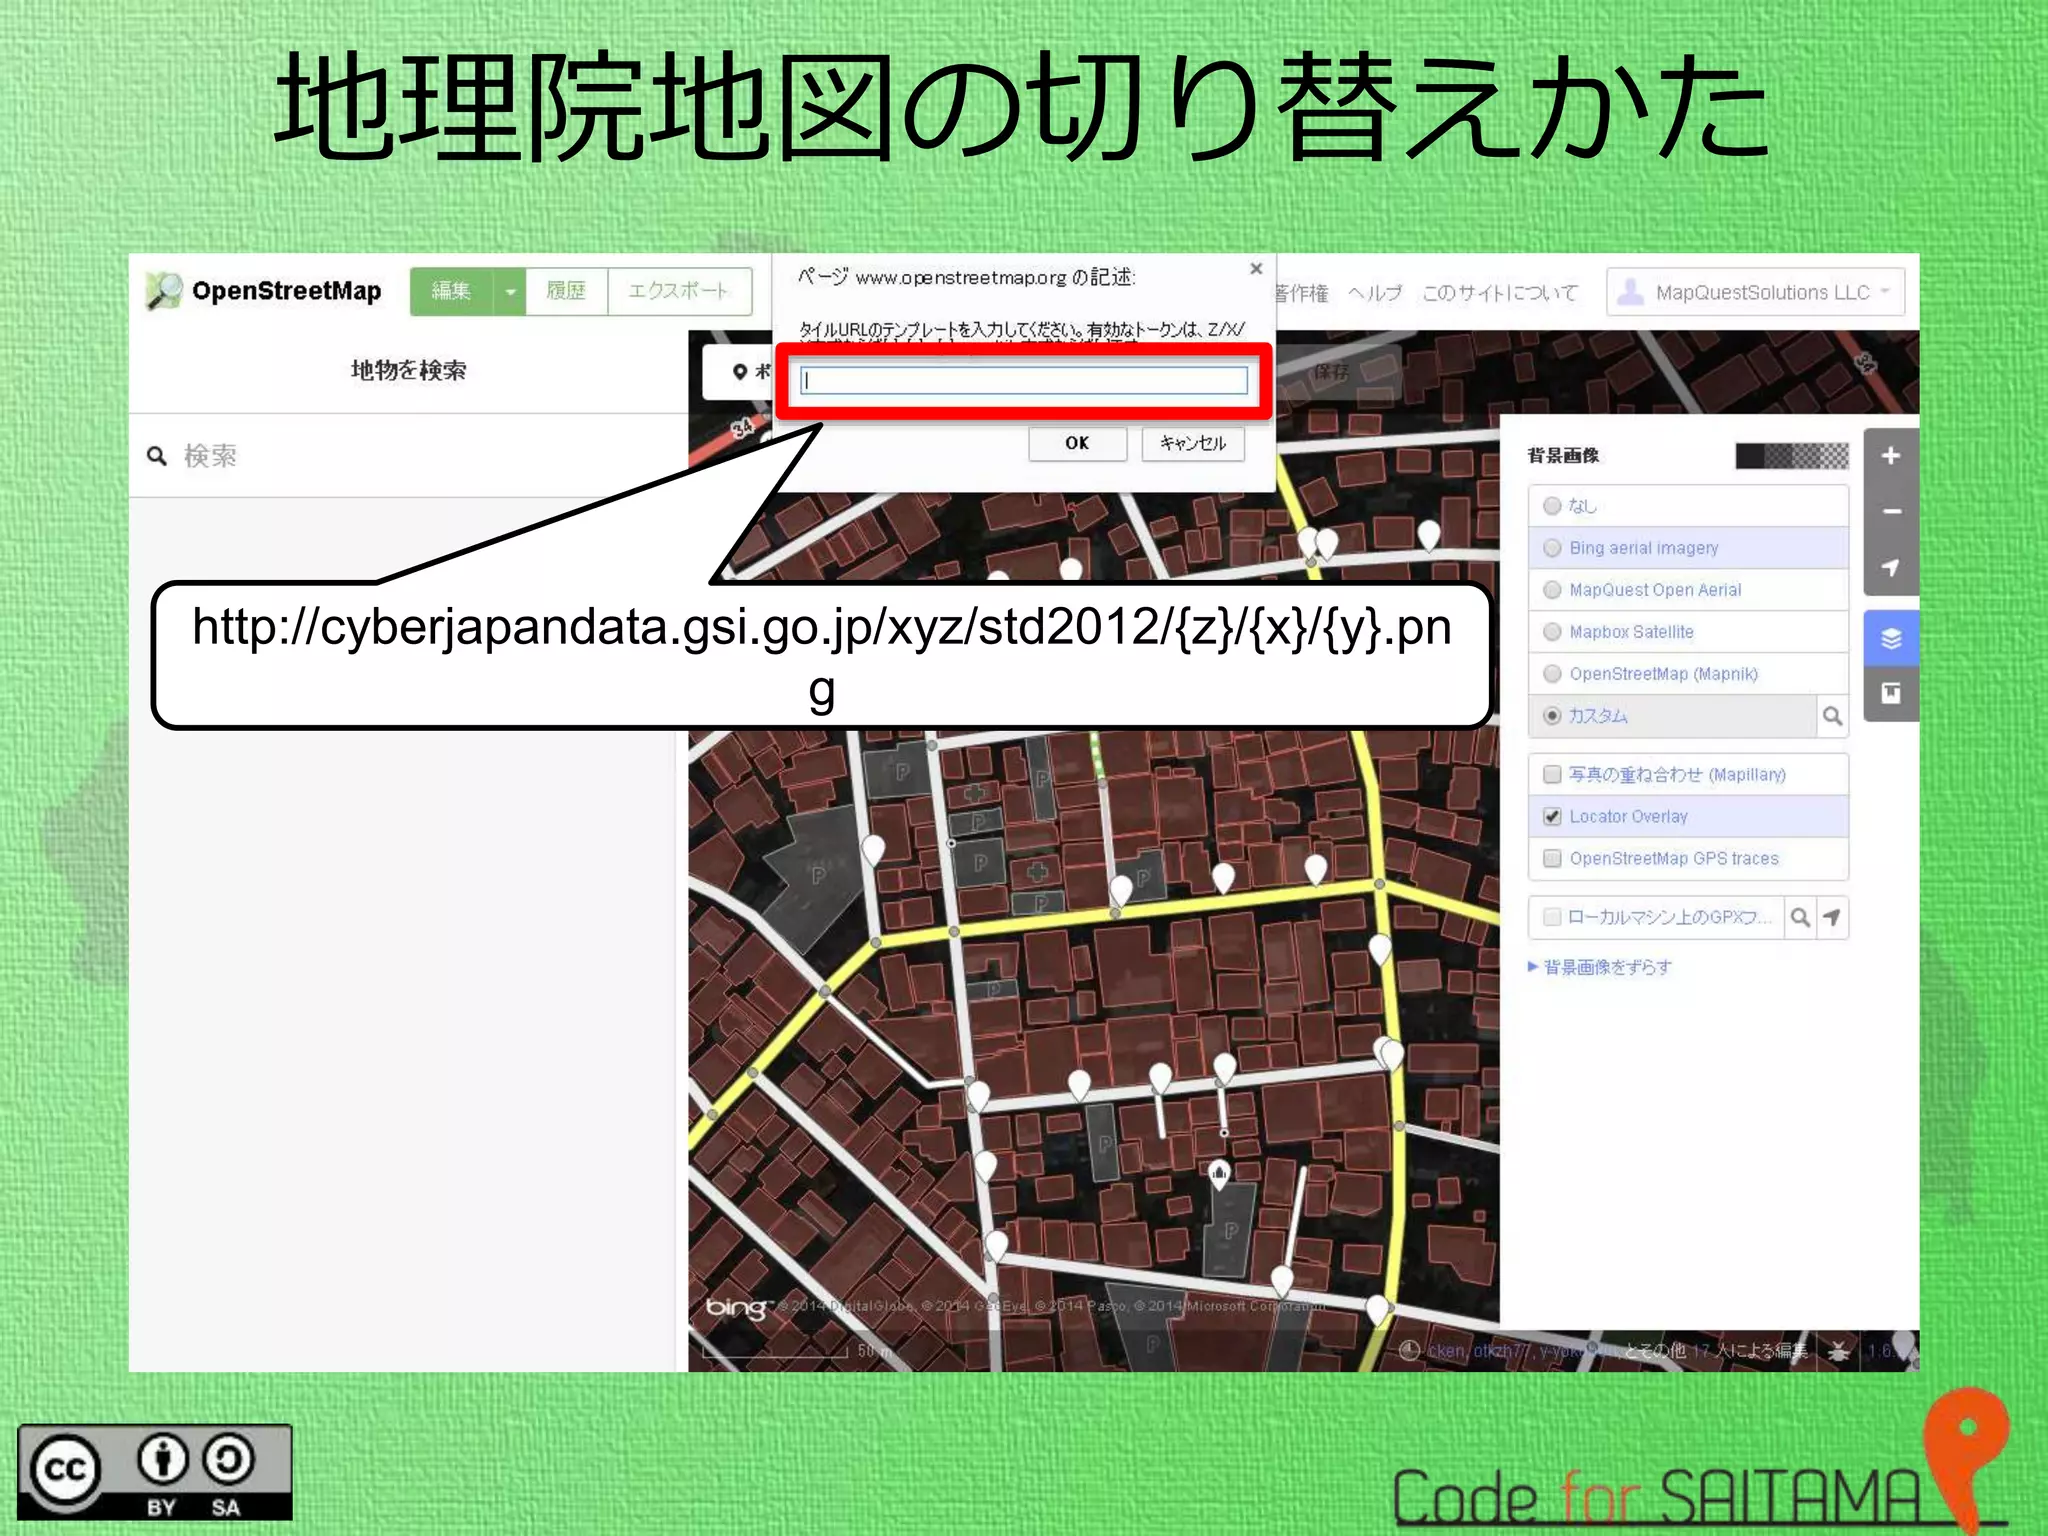2048x1536 pixels.
Task: Click magnifier icon beside local GPX file
Action: coord(1799,917)
